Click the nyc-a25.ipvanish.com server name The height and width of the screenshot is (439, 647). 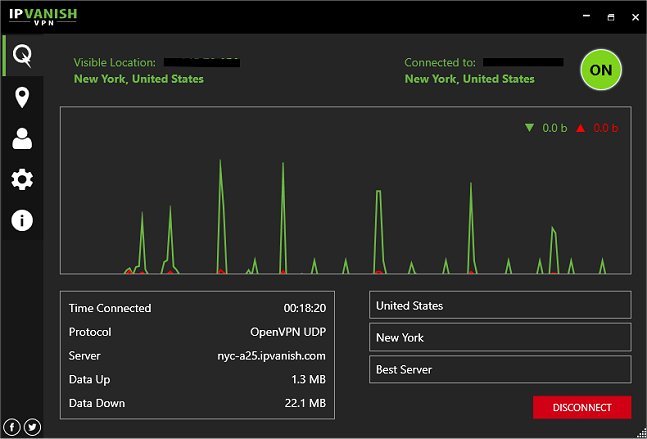point(272,356)
